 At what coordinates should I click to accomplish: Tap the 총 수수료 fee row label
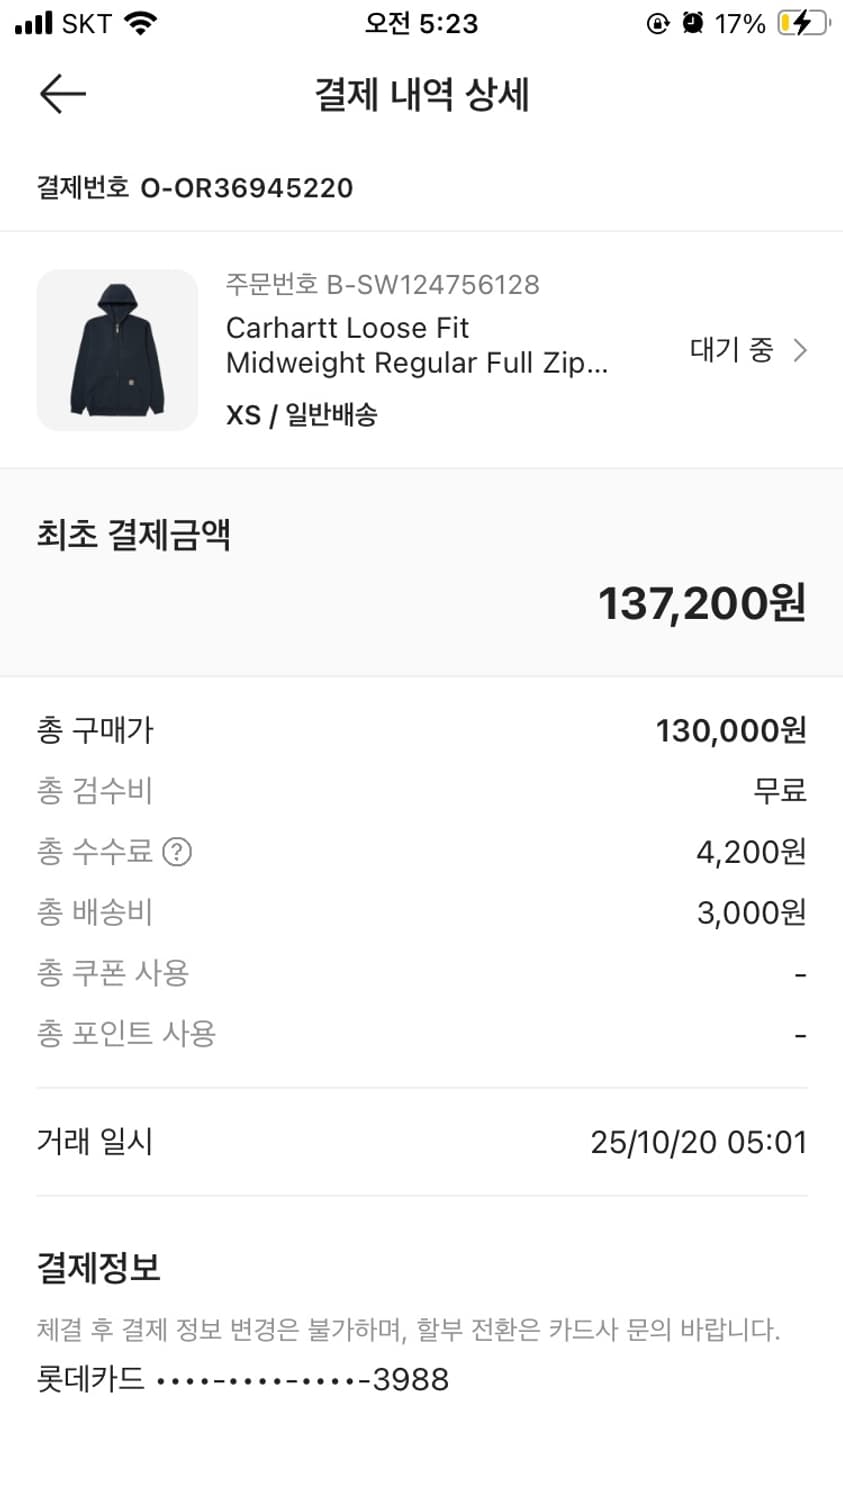pyautogui.click(x=95, y=852)
